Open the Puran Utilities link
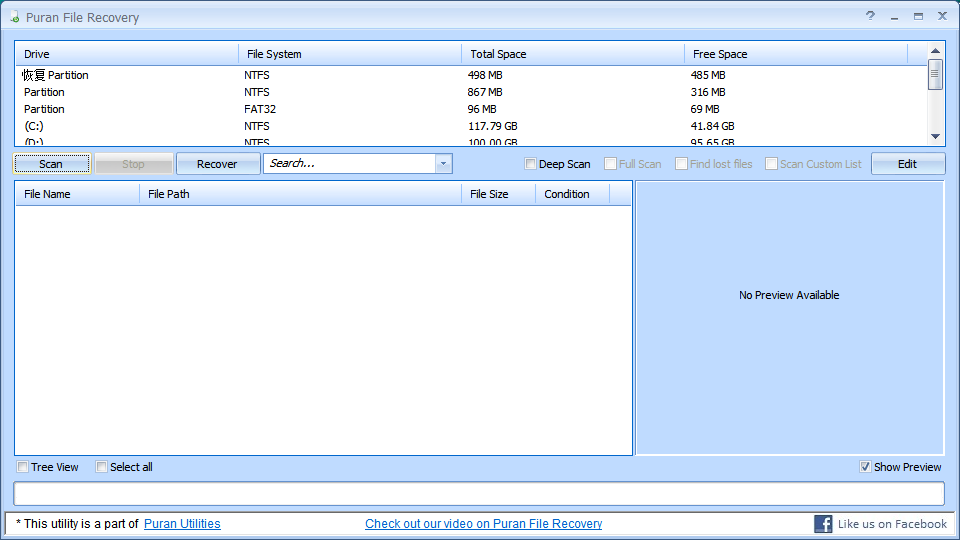 (182, 523)
